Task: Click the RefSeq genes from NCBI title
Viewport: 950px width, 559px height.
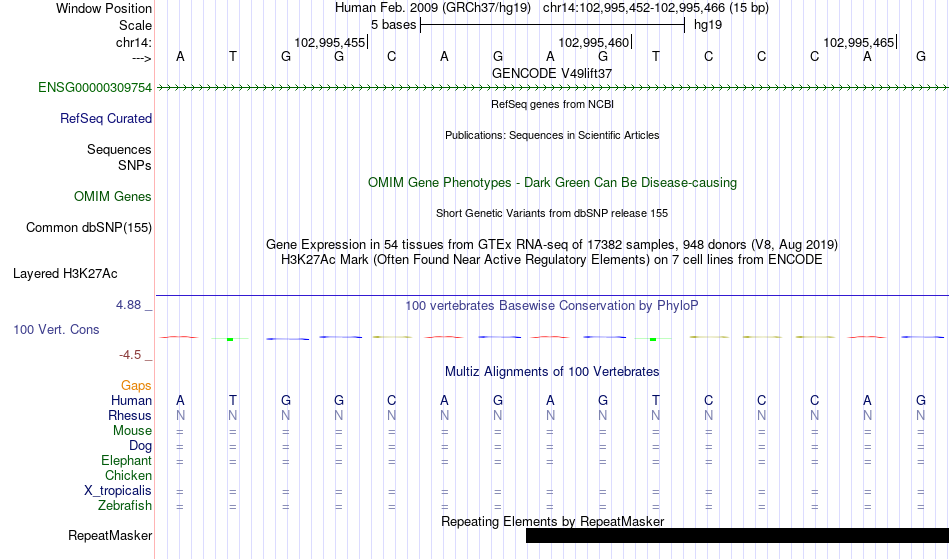Action: pyautogui.click(x=552, y=104)
